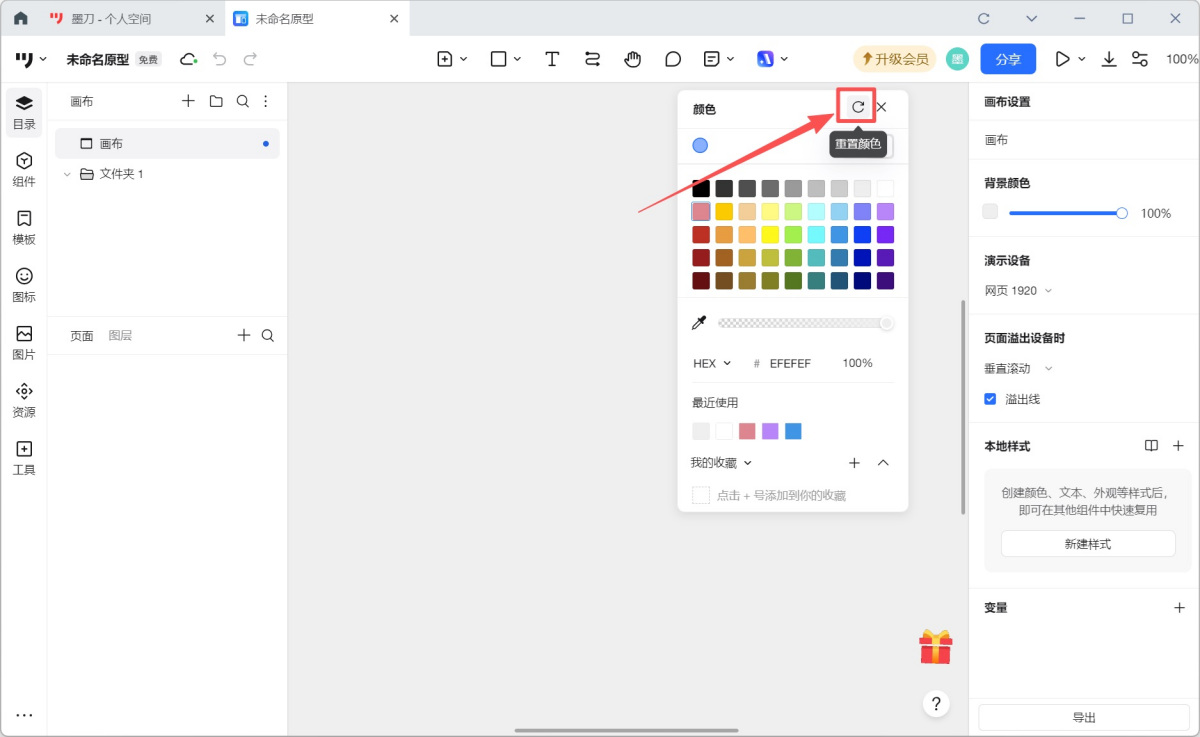Add new item in 画布 panel header

(188, 101)
